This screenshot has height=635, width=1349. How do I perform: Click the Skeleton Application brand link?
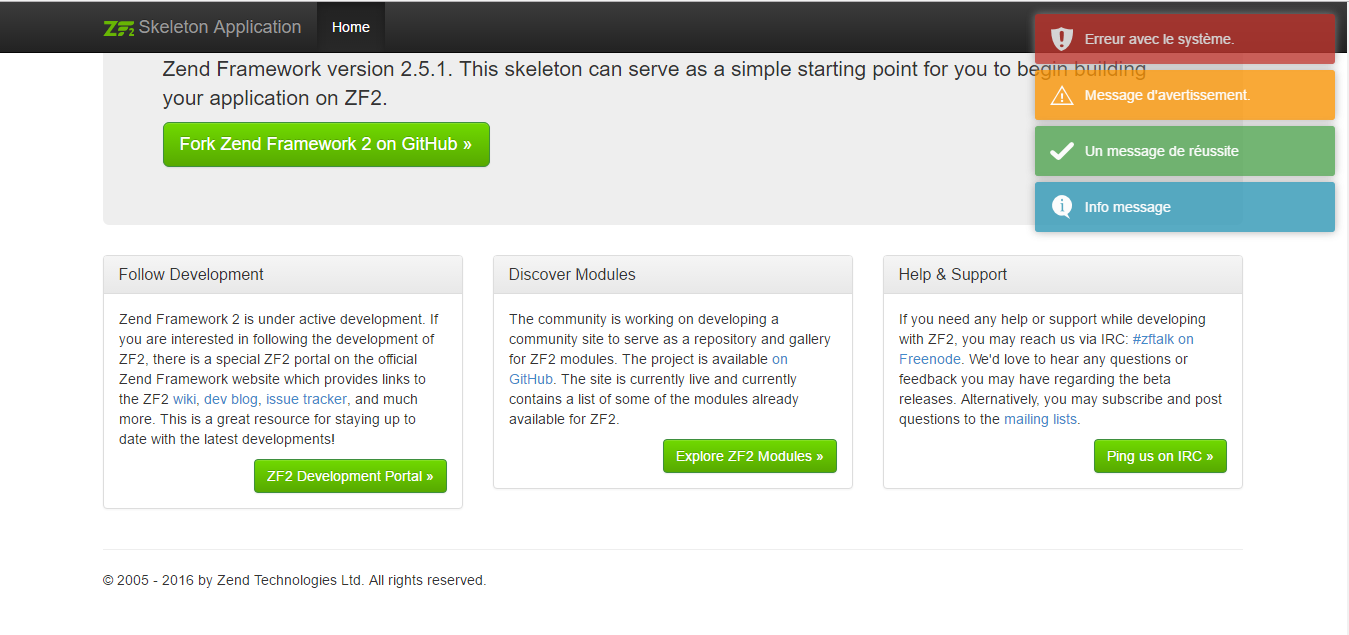[219, 27]
